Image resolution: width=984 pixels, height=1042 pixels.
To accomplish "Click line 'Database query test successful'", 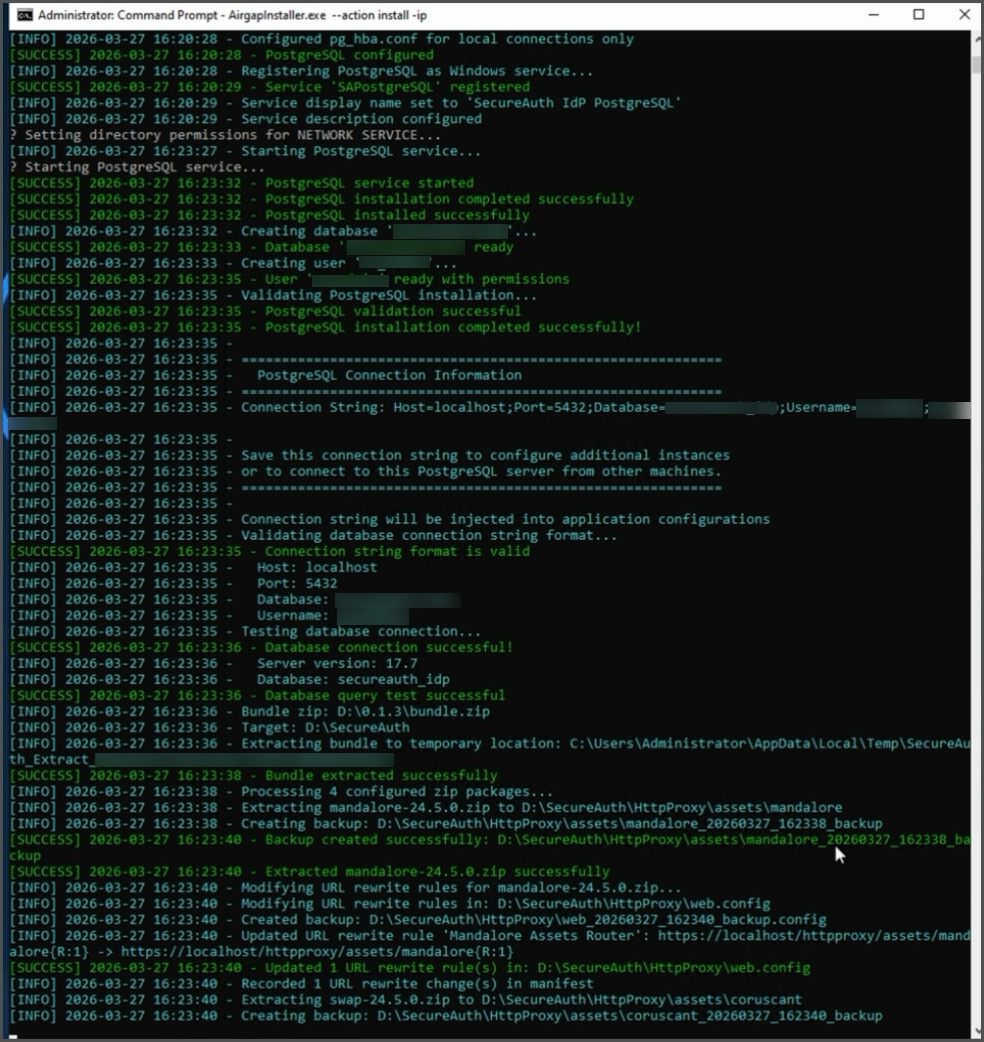I will (257, 695).
